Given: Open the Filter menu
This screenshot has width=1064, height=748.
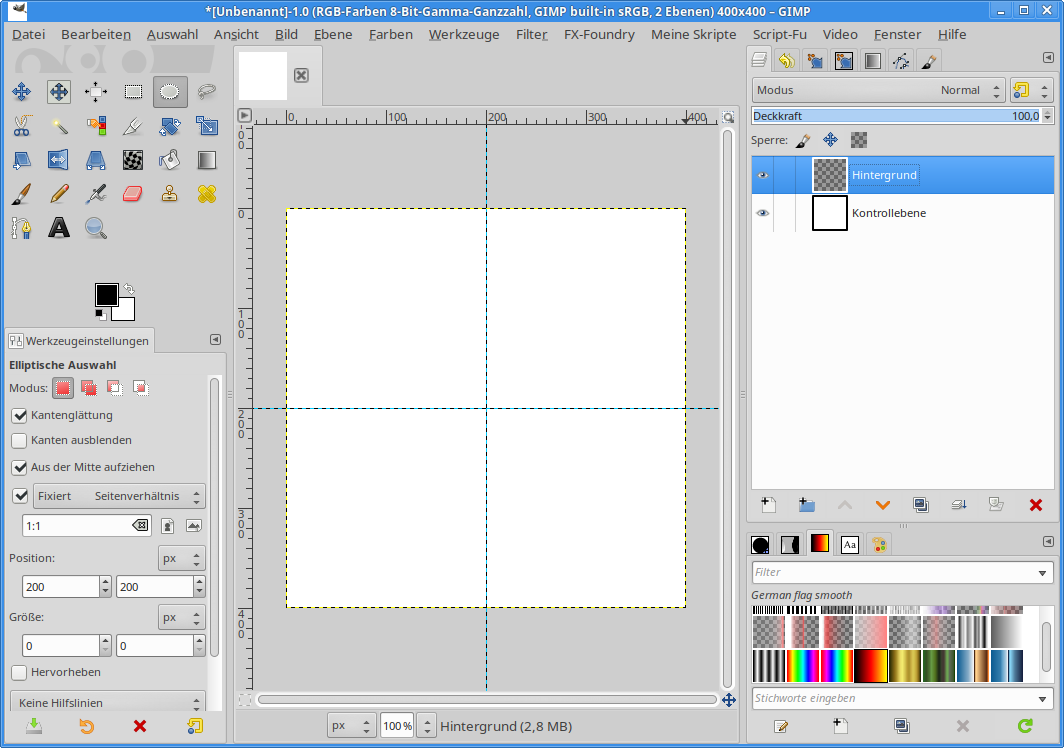Looking at the screenshot, I should [x=531, y=34].
